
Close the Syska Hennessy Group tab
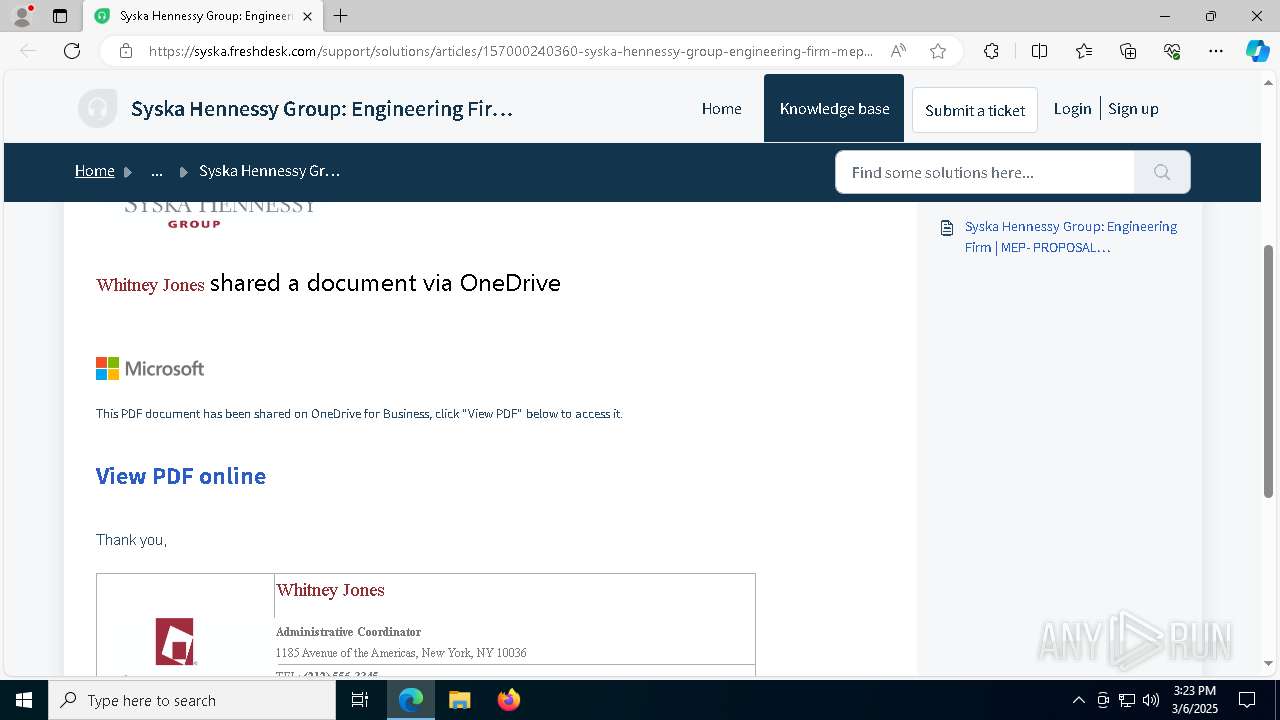point(308,16)
